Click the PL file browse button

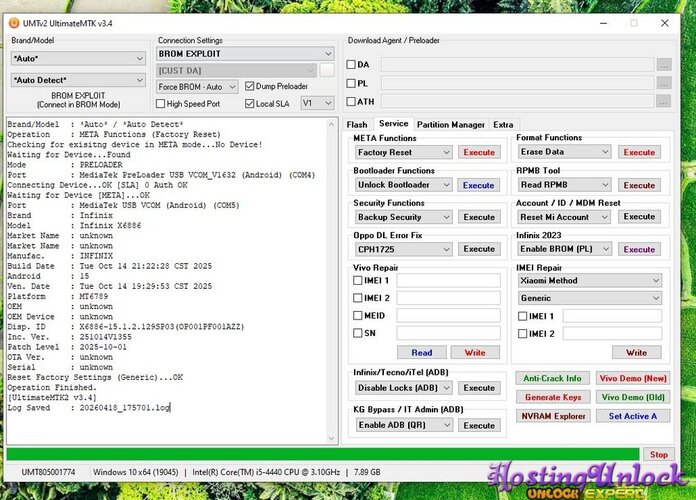click(664, 83)
